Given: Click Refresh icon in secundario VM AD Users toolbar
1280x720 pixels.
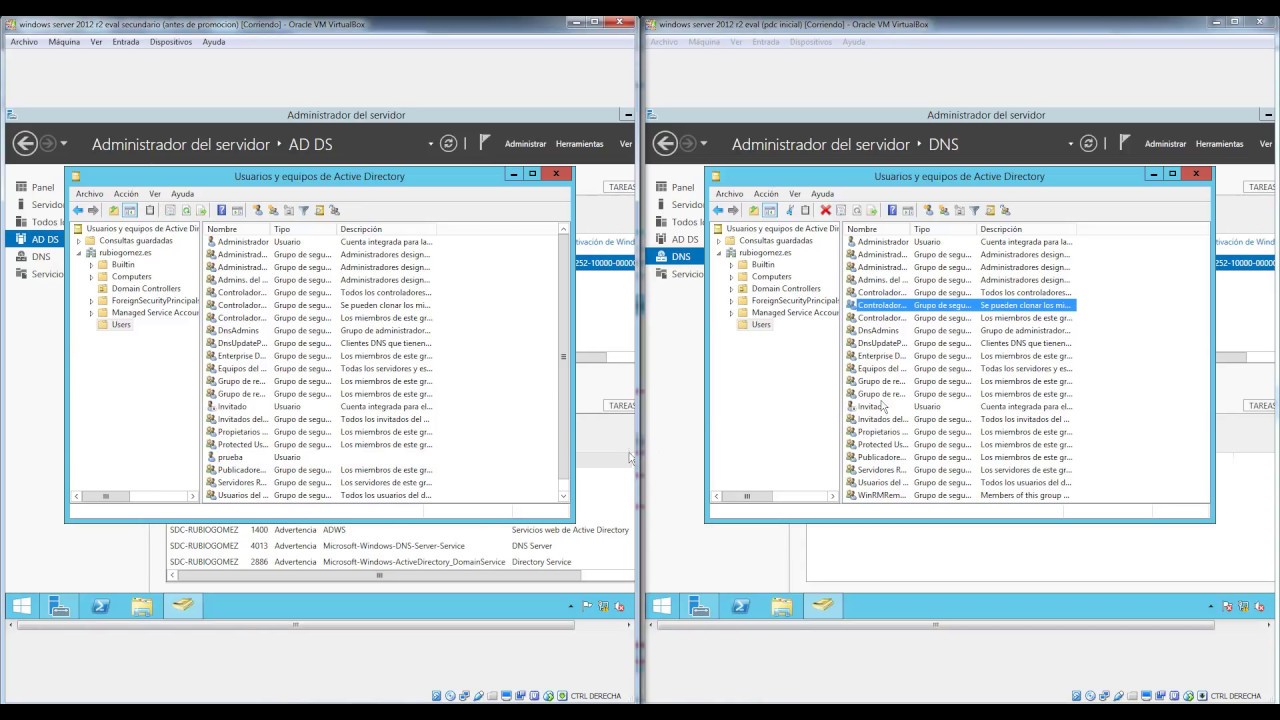Looking at the screenshot, I should tap(186, 210).
